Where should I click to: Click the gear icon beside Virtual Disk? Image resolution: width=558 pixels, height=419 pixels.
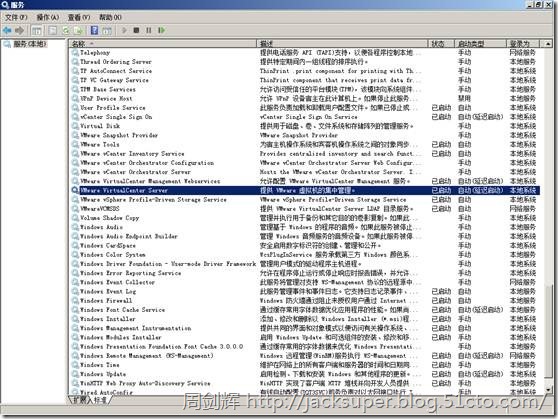75,126
